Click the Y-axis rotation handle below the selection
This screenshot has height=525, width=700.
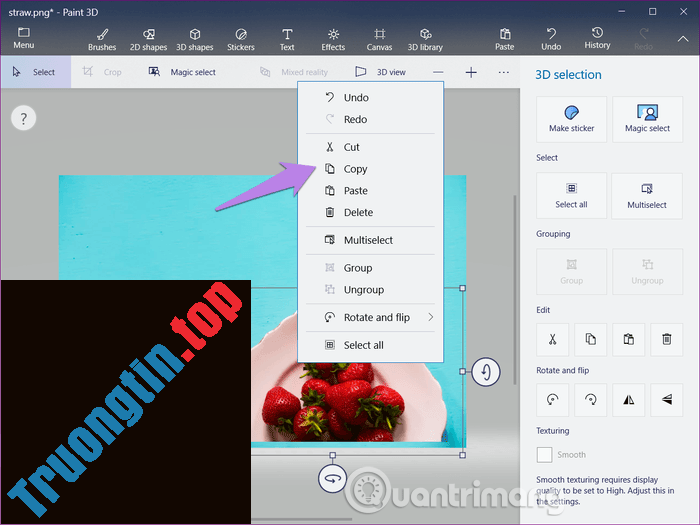pyautogui.click(x=332, y=479)
